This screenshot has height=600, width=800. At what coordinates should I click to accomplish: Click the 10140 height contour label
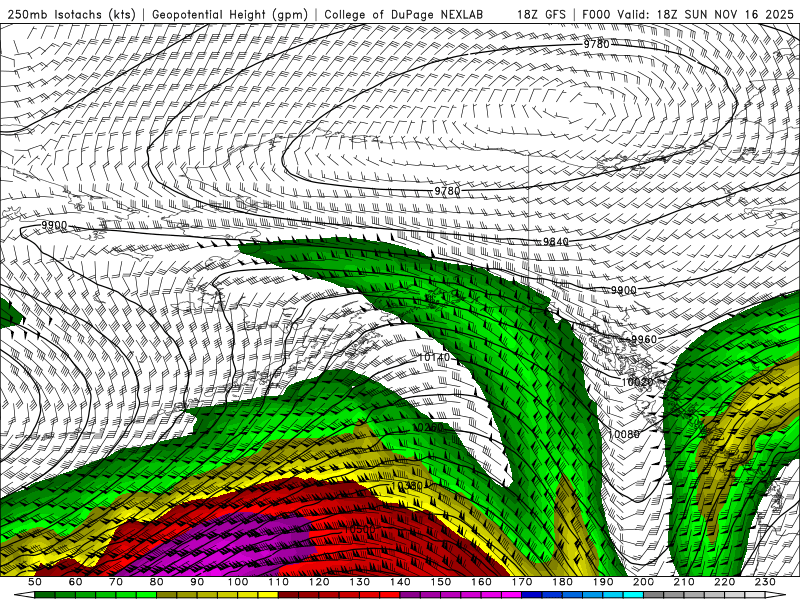click(x=434, y=358)
